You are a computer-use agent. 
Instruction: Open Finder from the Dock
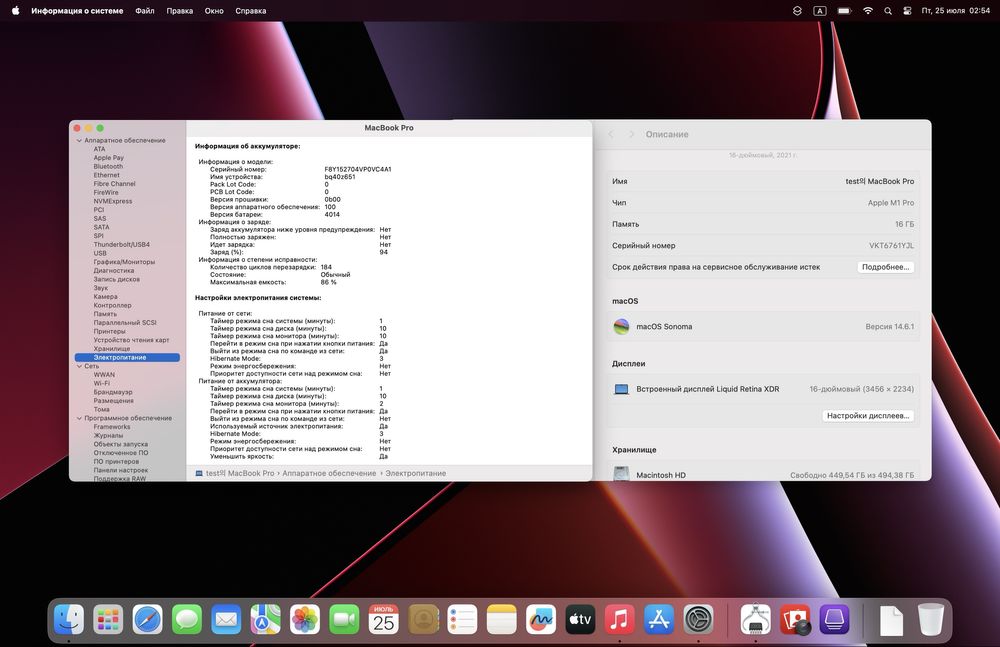tap(69, 619)
